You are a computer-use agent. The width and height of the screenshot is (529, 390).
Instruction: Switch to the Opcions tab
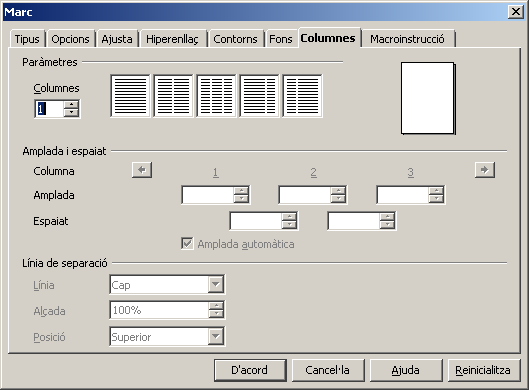click(71, 39)
